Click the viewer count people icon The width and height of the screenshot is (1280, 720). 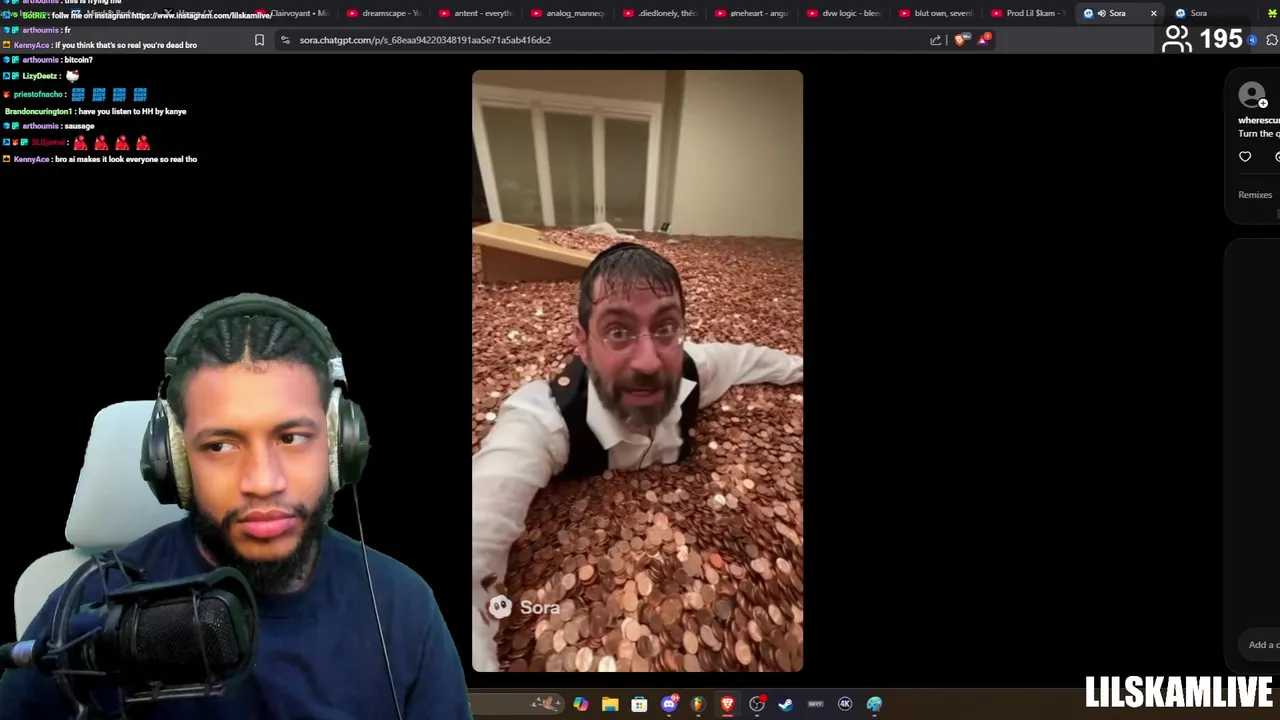pyautogui.click(x=1177, y=39)
